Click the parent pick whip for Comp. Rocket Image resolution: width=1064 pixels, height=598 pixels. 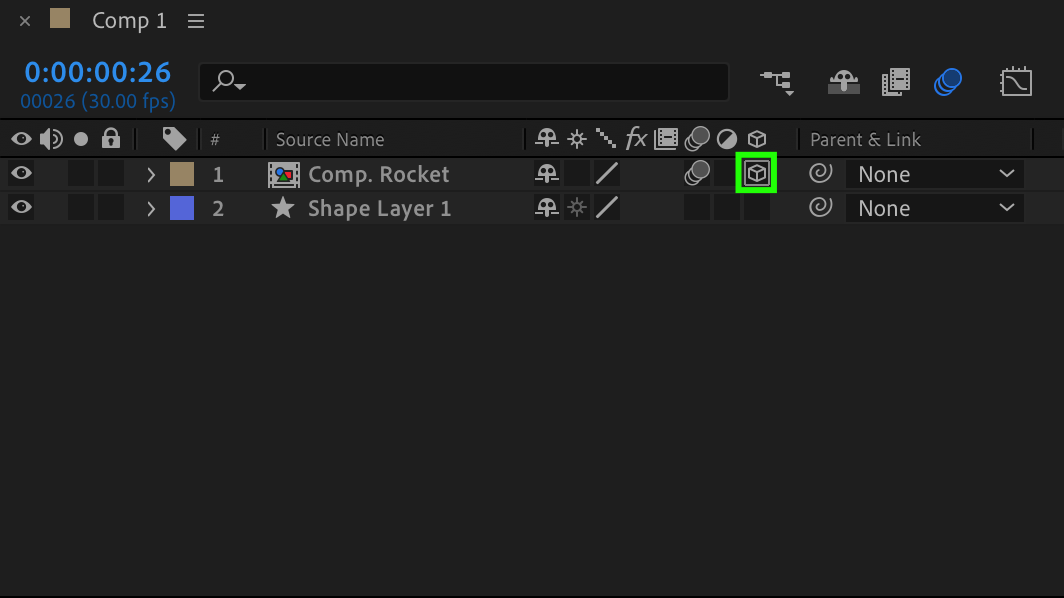coord(820,174)
